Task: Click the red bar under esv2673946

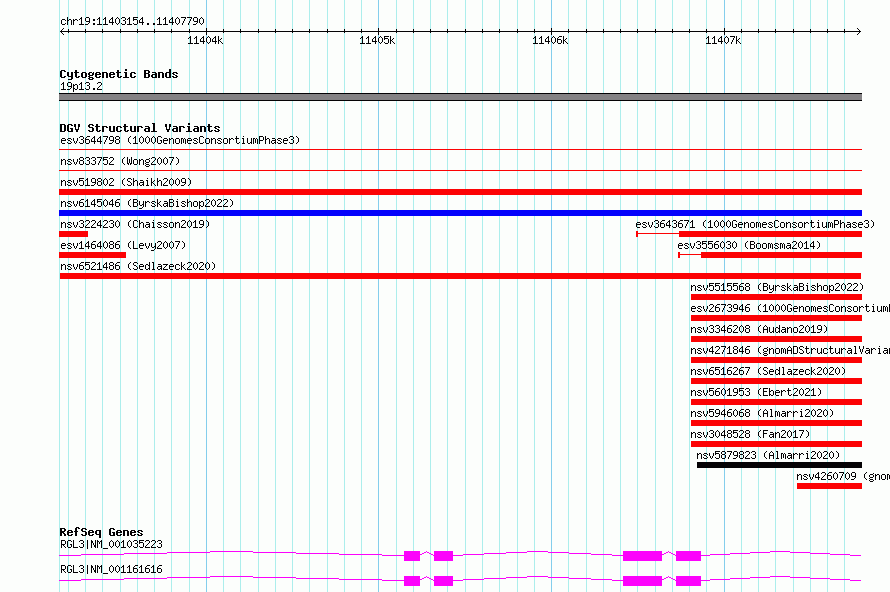Action: 776,318
